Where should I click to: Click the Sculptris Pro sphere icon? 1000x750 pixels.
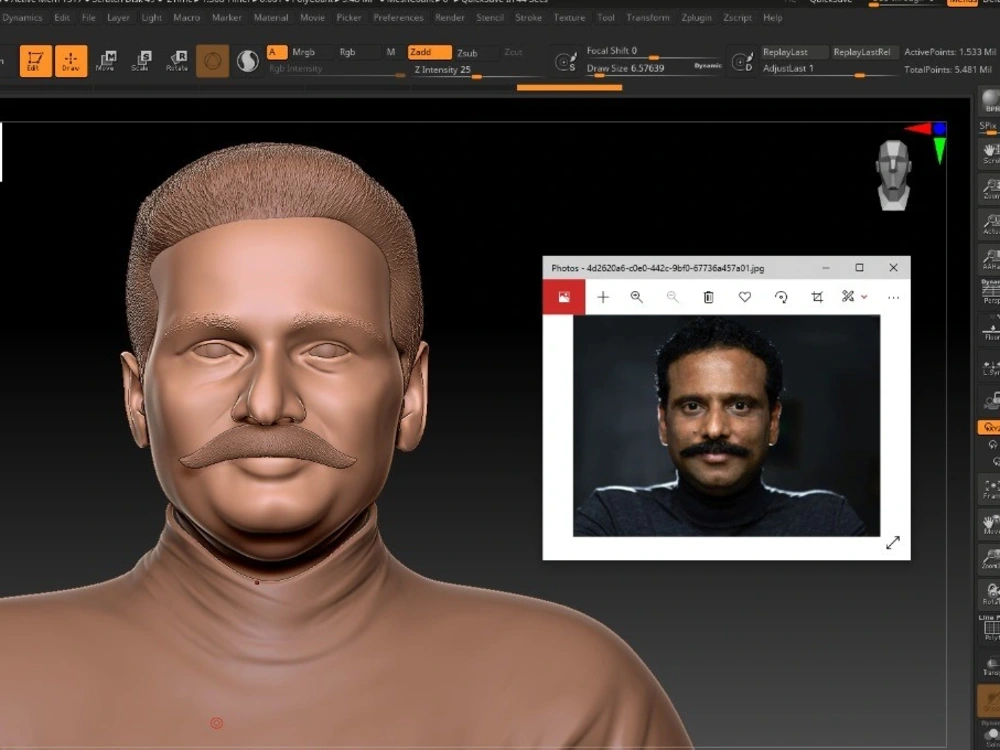247,61
